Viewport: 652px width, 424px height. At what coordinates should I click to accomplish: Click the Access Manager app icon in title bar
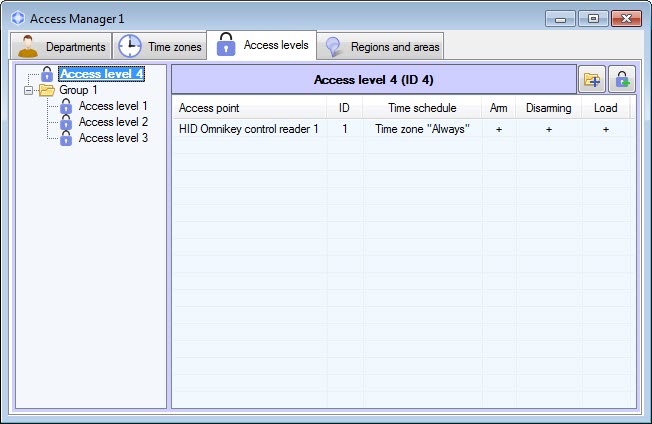18,18
